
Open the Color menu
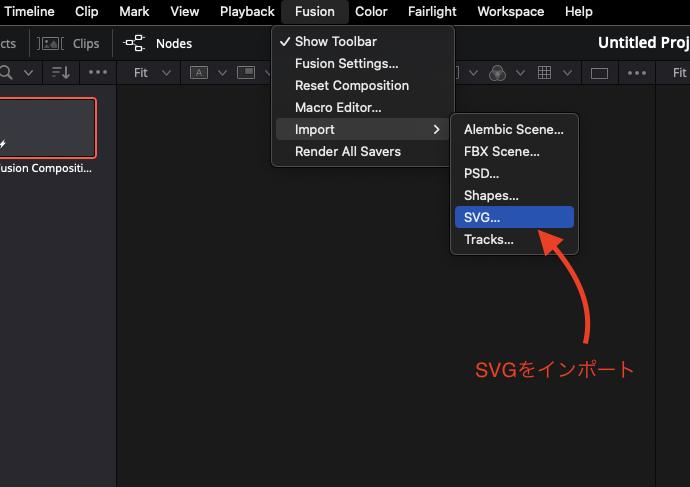(x=371, y=12)
